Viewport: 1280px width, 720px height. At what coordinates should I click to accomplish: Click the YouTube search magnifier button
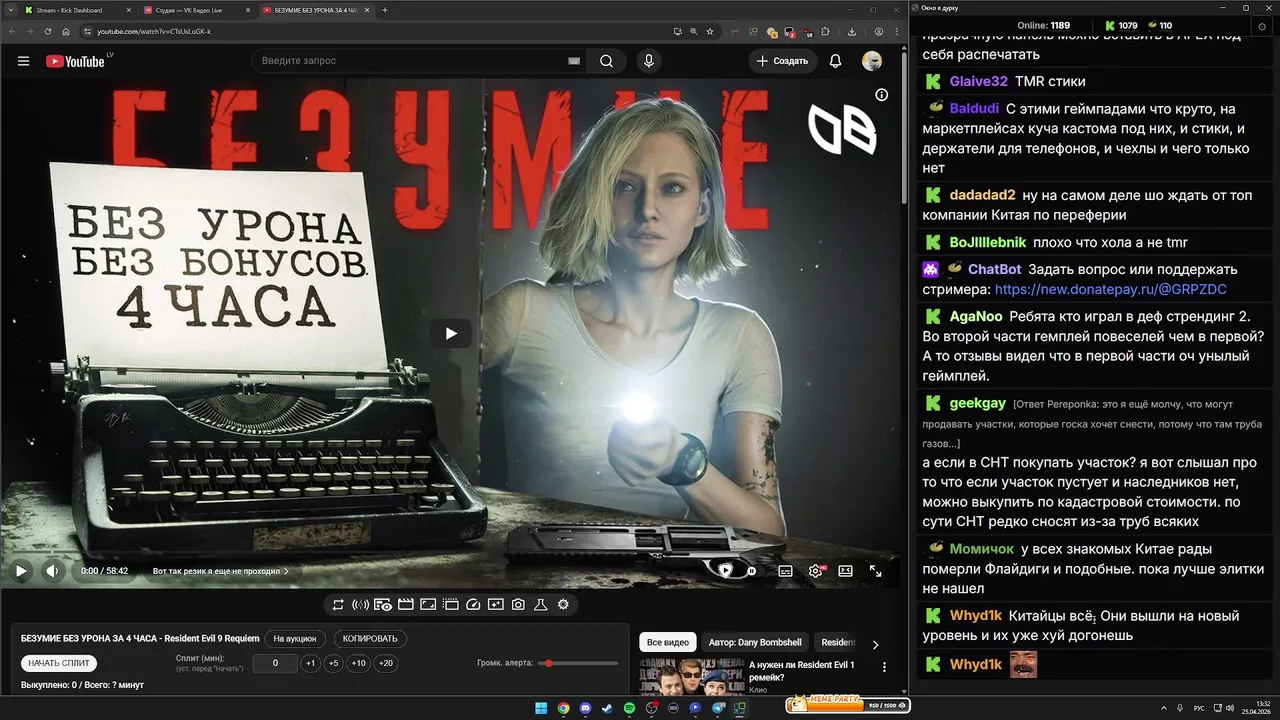pyautogui.click(x=606, y=61)
